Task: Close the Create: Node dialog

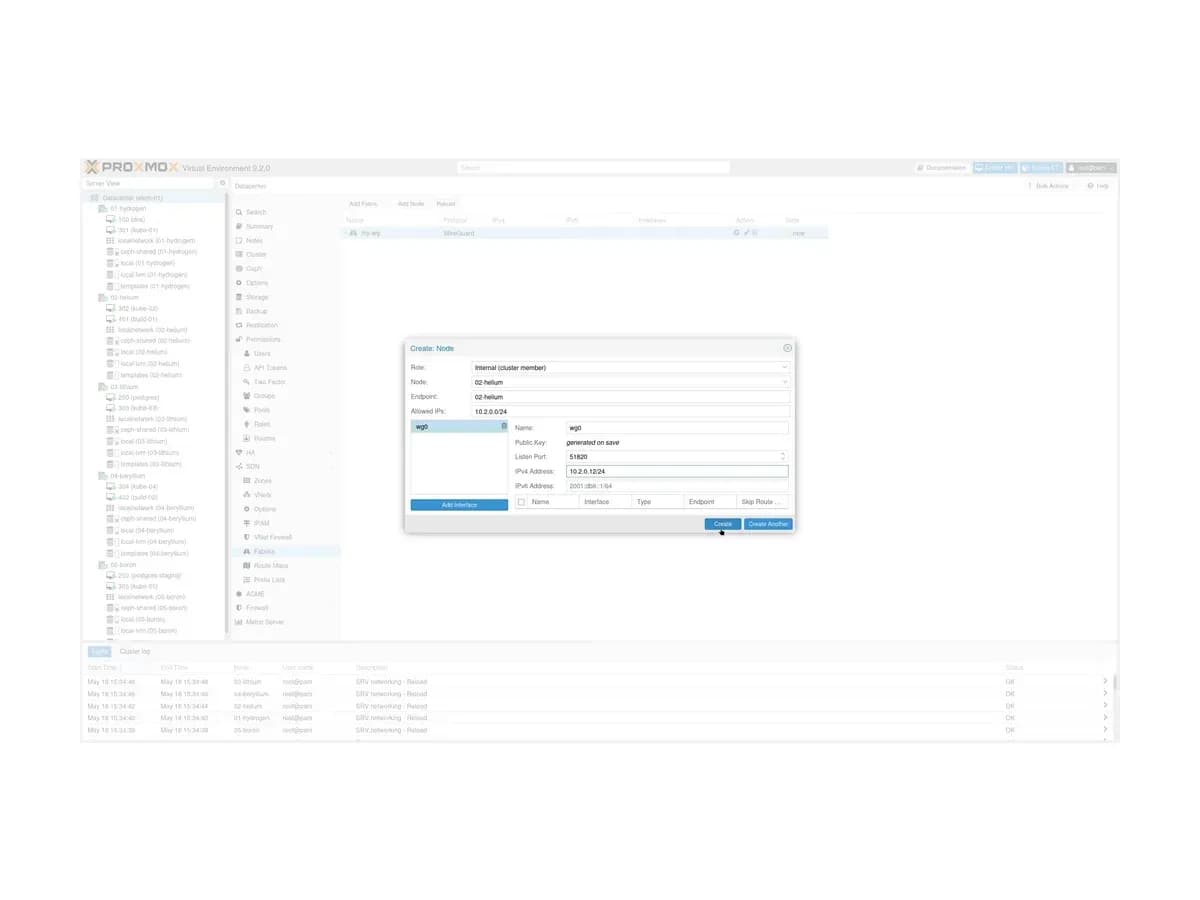Action: pos(787,348)
